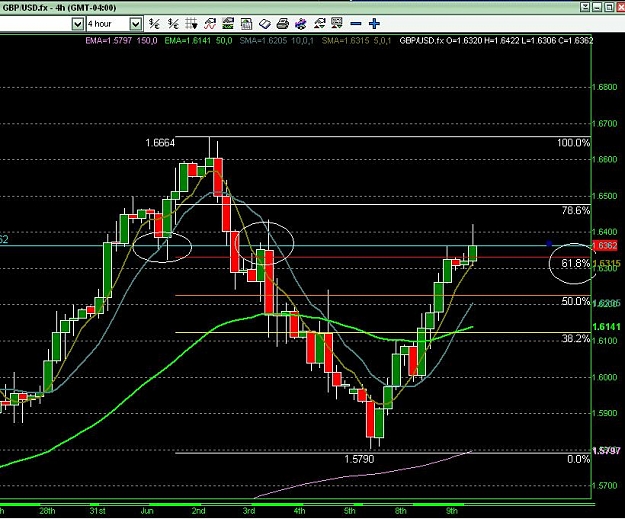Click the 100.0% Fibonacci level label
The width and height of the screenshot is (625, 519).
(573, 143)
